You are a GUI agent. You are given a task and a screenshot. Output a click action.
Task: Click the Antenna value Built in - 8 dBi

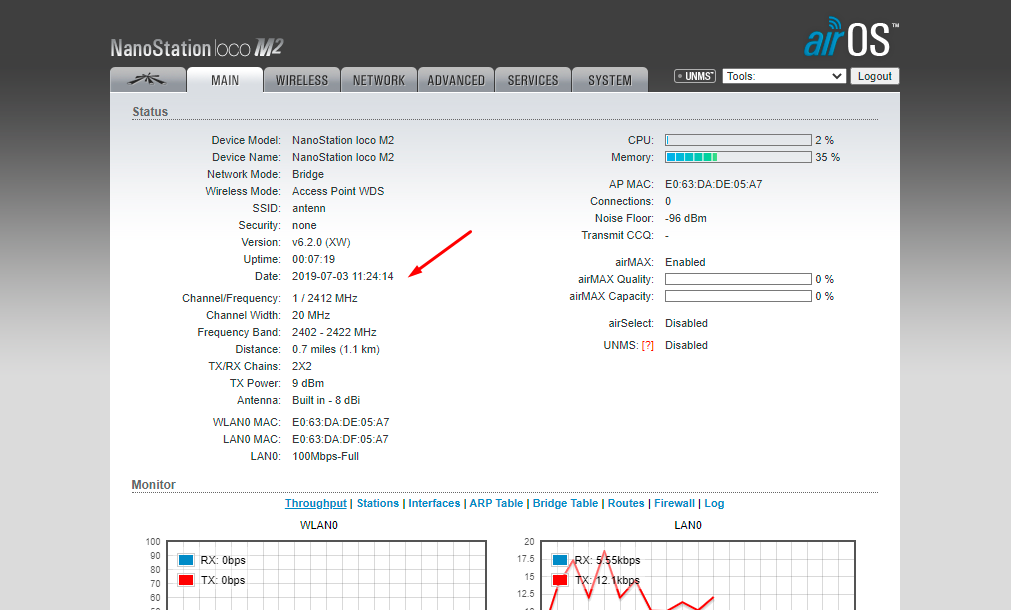pos(326,400)
